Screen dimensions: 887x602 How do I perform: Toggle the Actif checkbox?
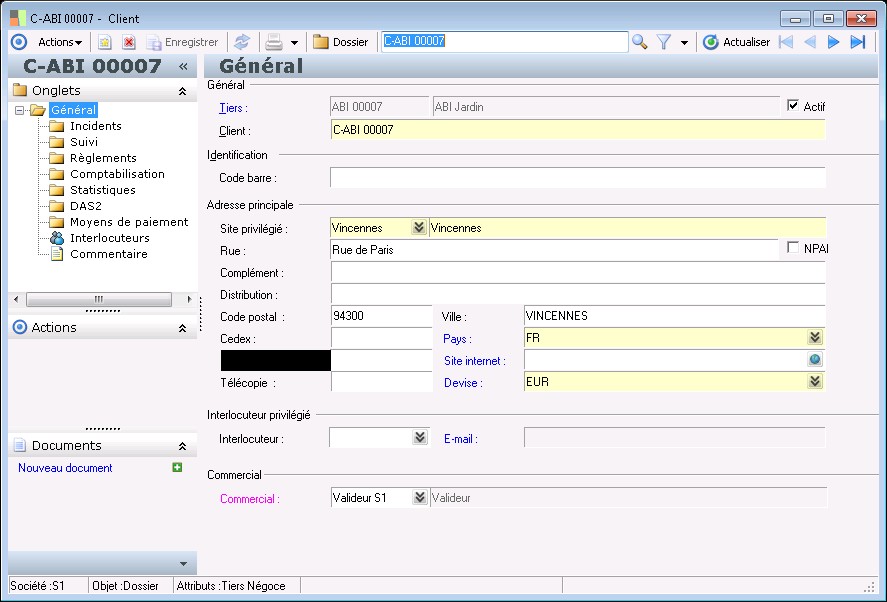point(794,106)
